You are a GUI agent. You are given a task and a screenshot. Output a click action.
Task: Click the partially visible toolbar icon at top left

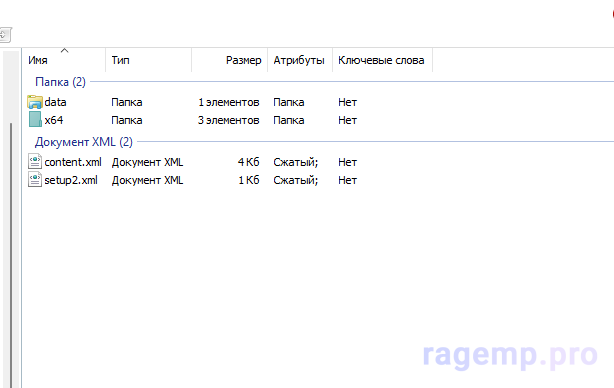5,35
